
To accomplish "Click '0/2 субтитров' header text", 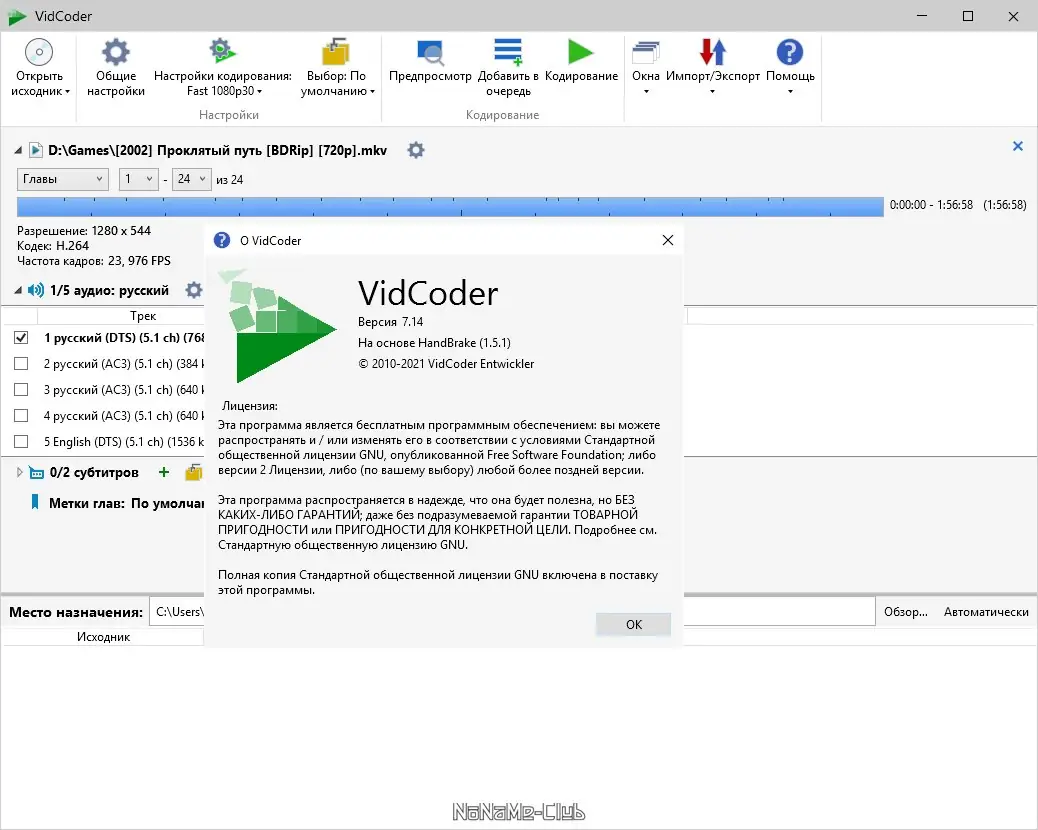I will point(94,472).
